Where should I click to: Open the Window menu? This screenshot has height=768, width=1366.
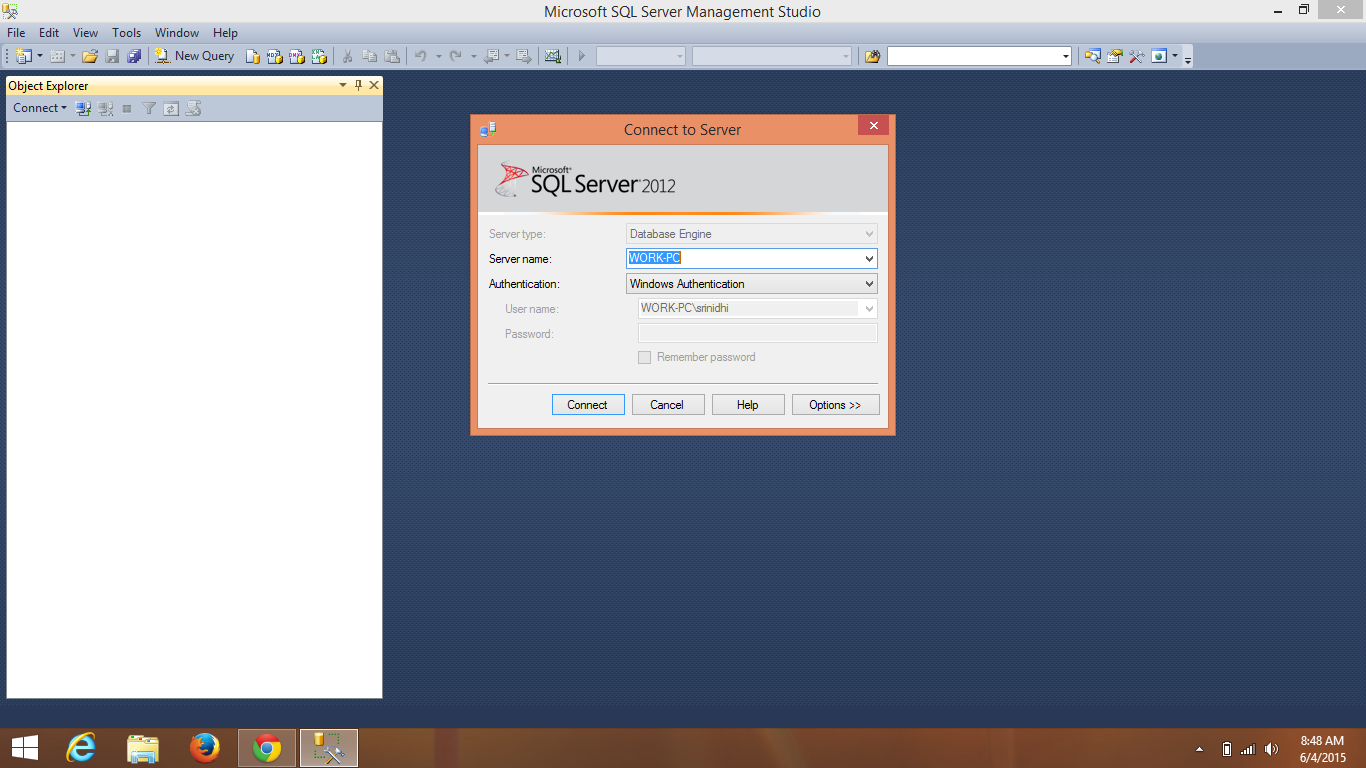click(x=177, y=32)
